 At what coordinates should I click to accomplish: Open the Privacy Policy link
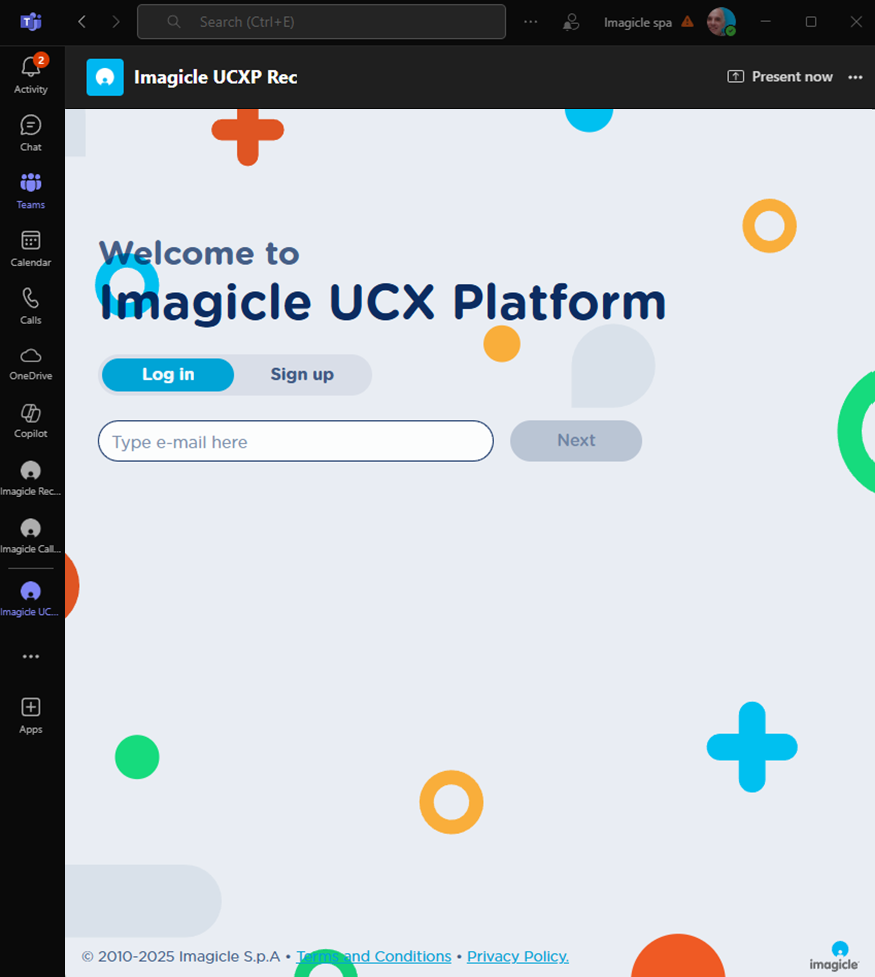[x=517, y=957]
